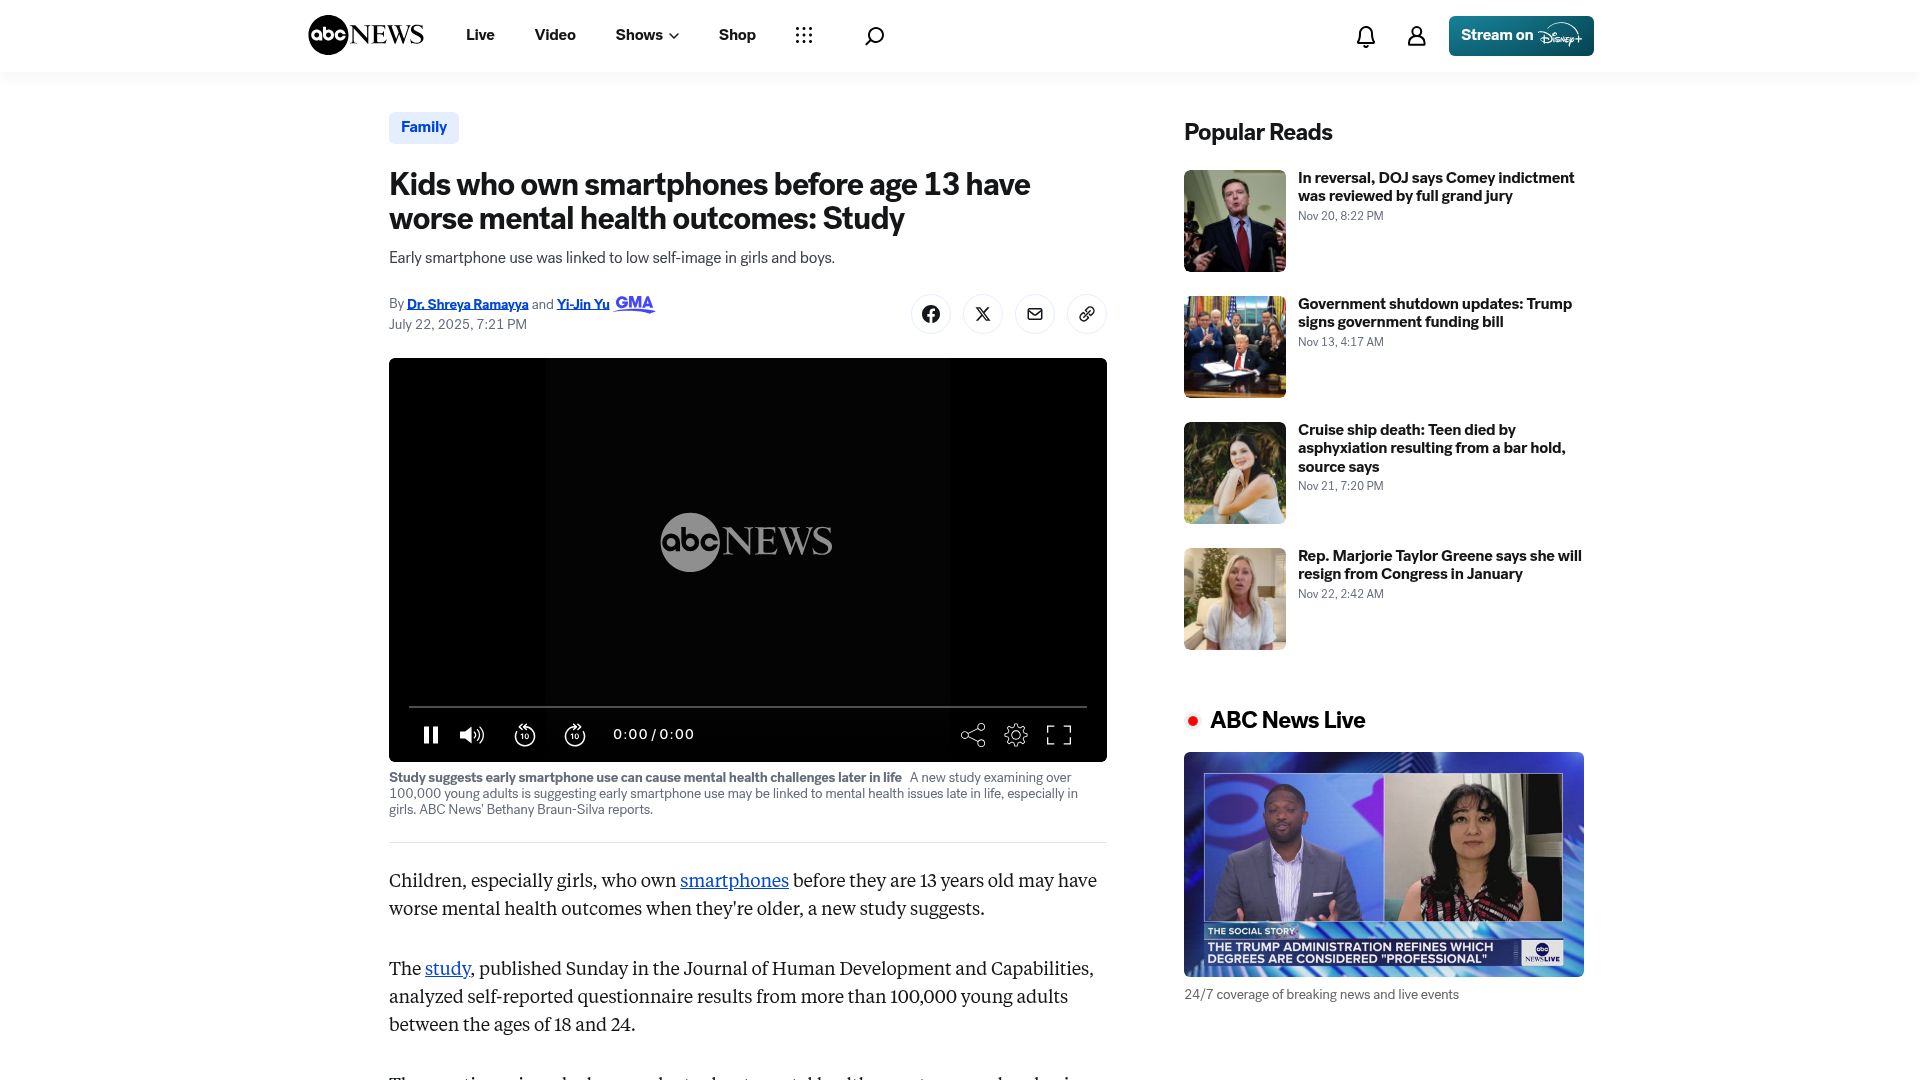
Task: Pause the video player
Action: pyautogui.click(x=431, y=735)
